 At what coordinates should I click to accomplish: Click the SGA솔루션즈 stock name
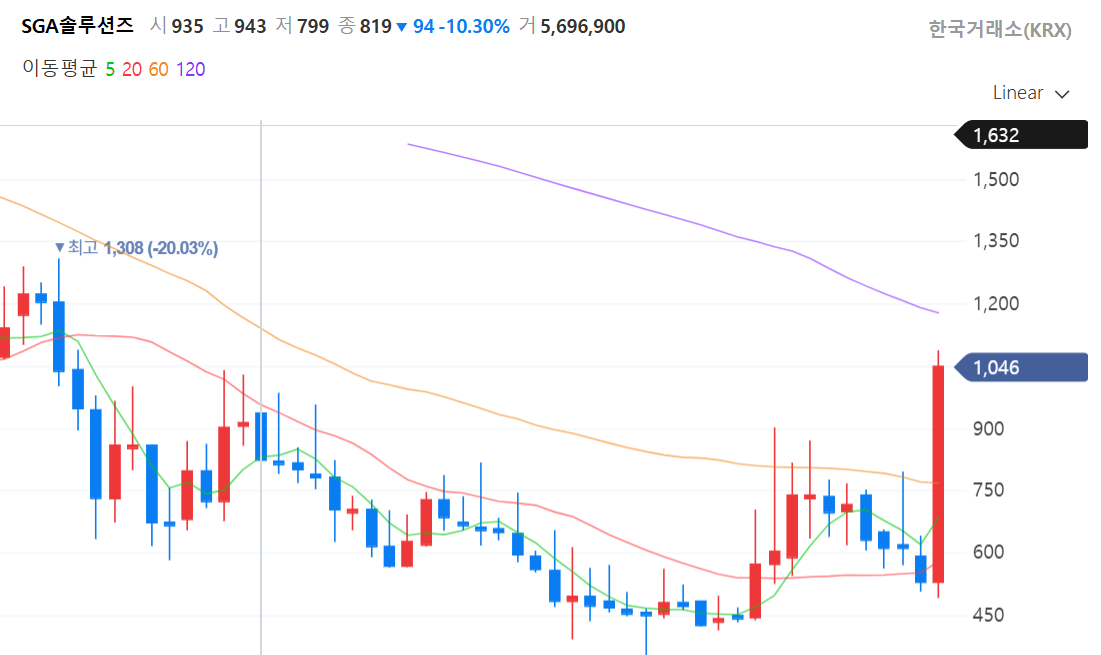pyautogui.click(x=77, y=26)
